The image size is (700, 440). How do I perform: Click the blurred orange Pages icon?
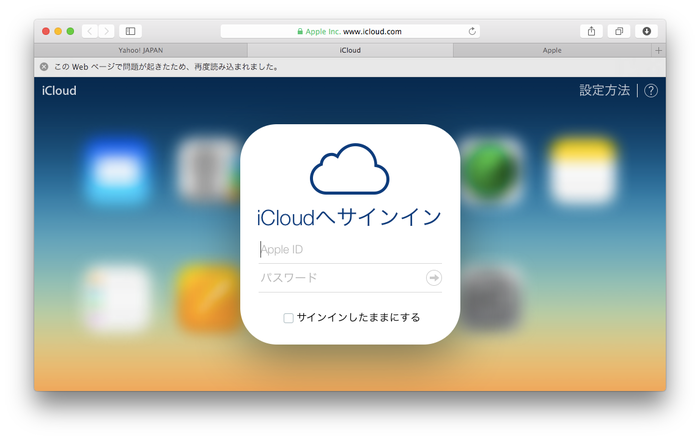209,298
